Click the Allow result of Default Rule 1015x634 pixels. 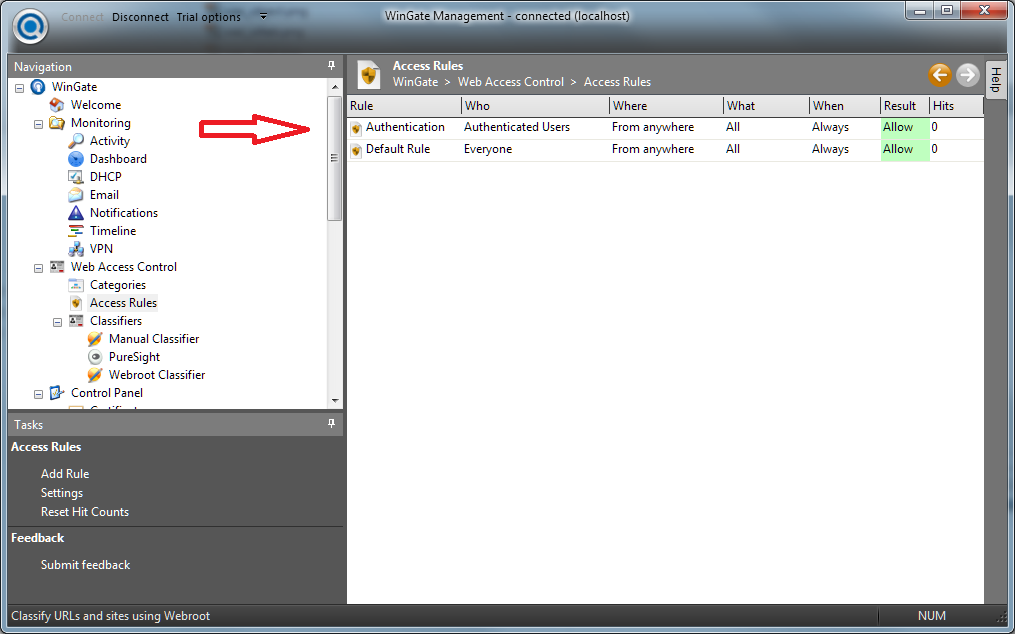coord(905,150)
